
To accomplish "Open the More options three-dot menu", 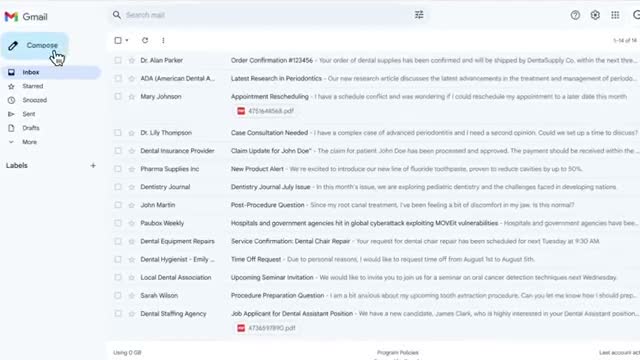I will [x=163, y=40].
